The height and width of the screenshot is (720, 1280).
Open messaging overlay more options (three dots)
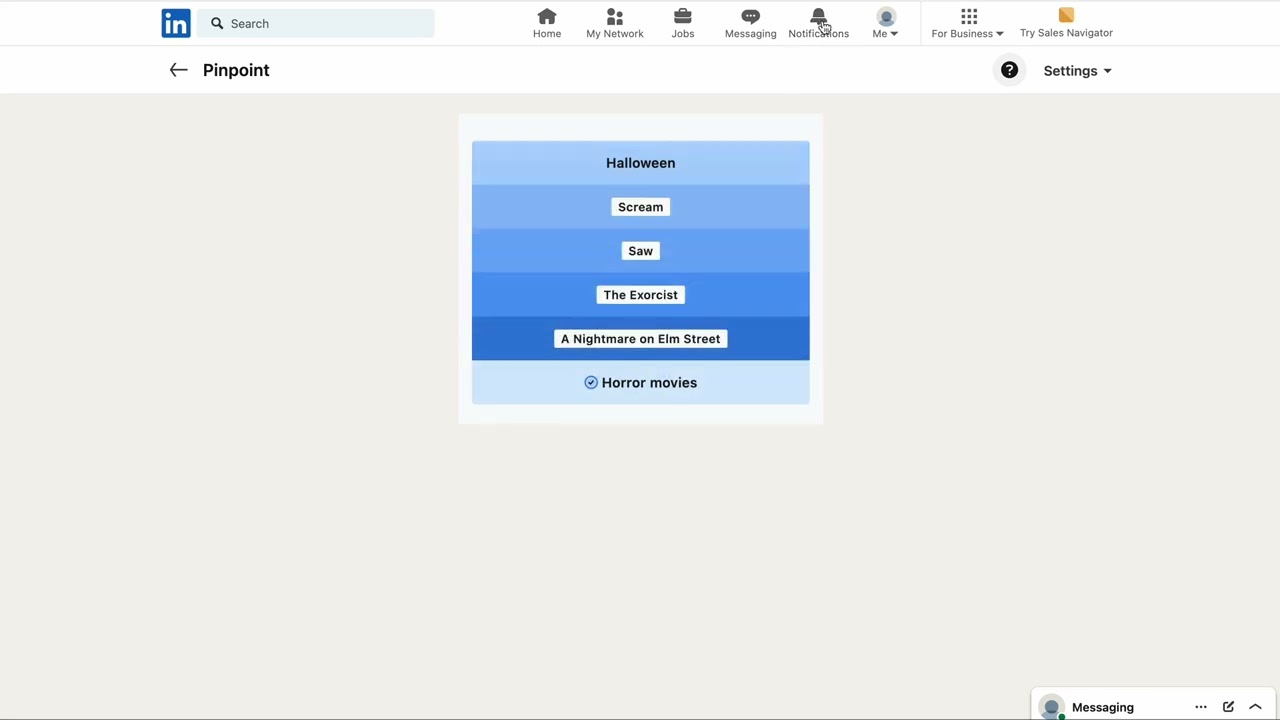coord(1201,707)
